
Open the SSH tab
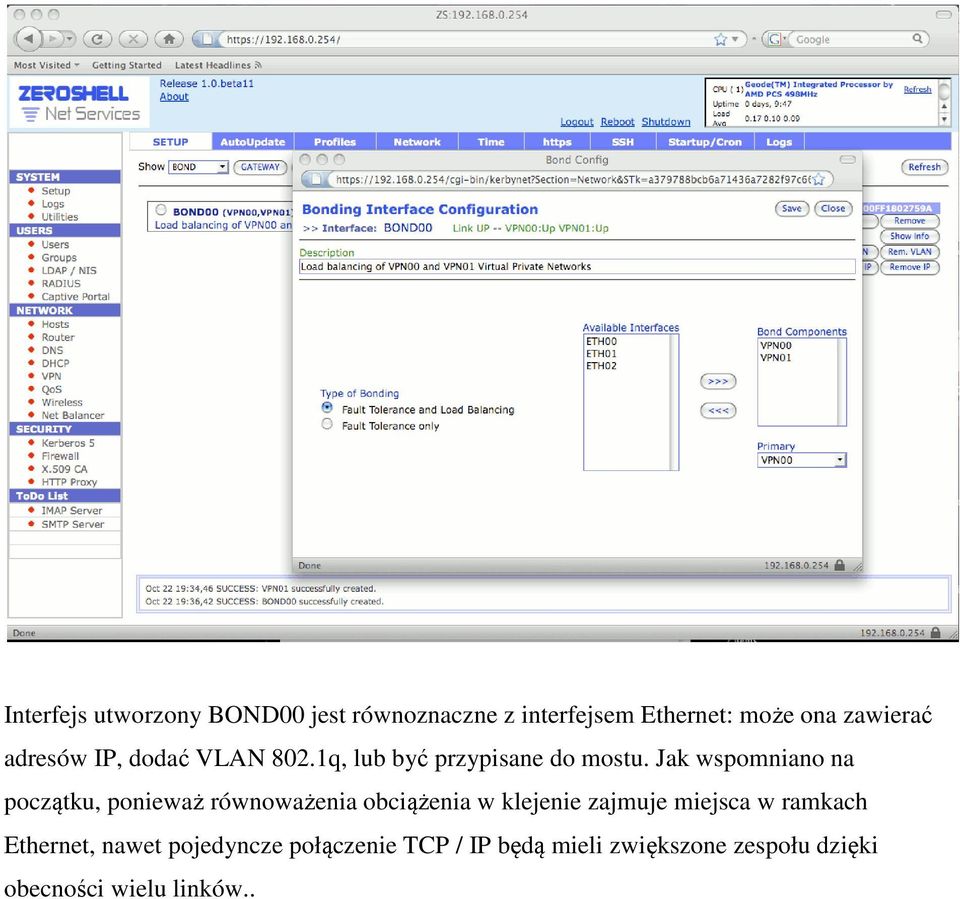(623, 141)
